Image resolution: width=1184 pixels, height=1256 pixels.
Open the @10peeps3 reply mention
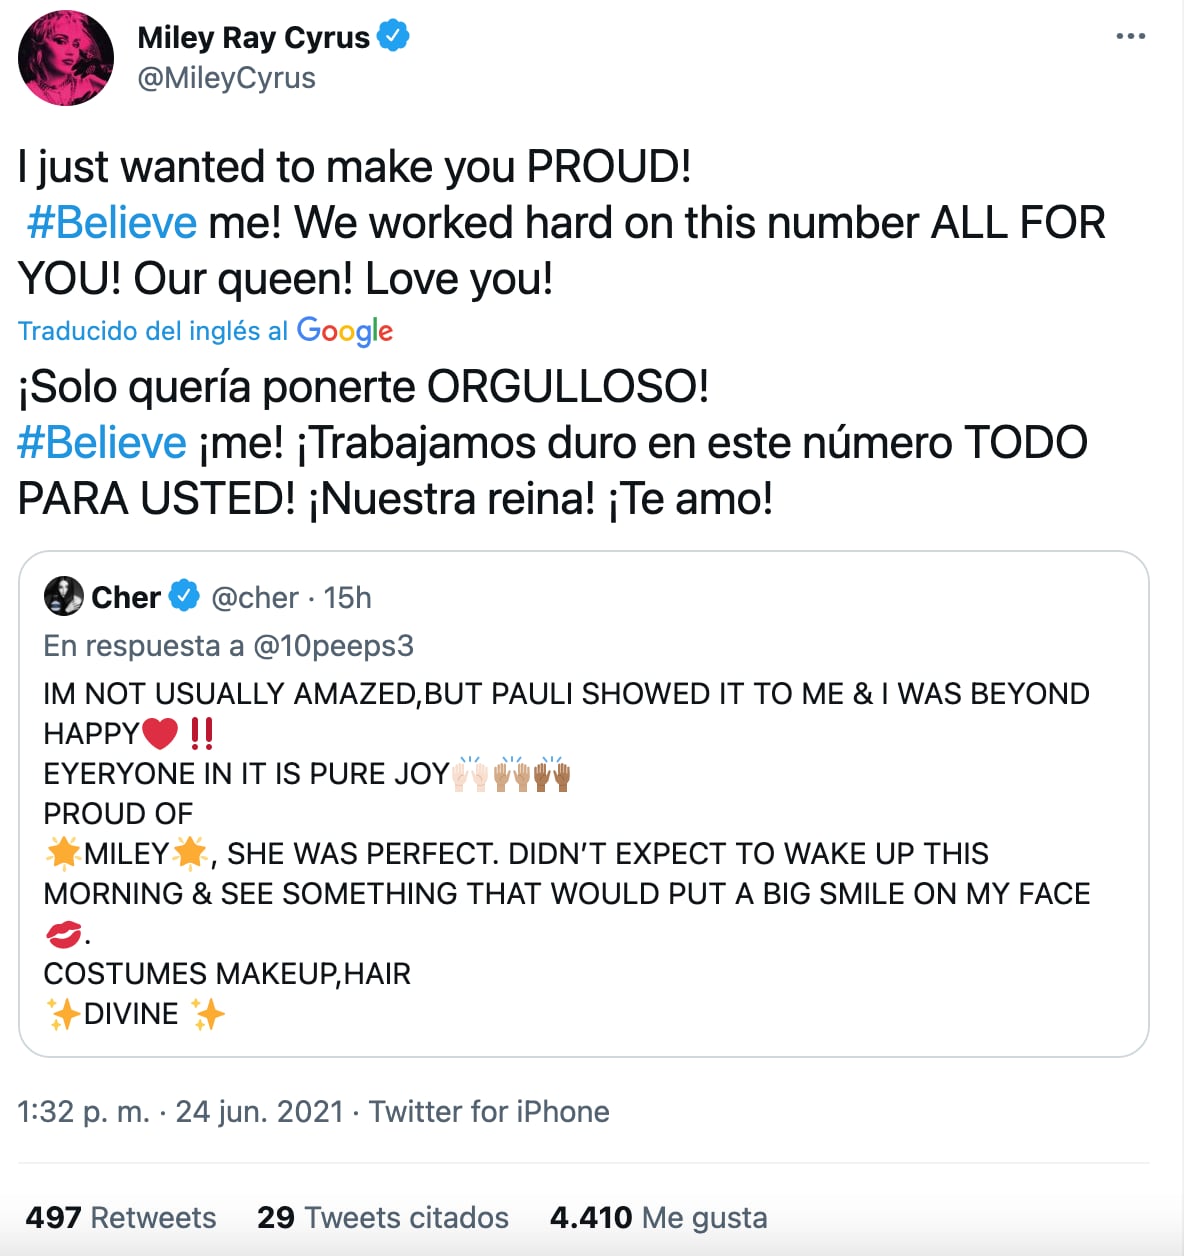pos(333,646)
